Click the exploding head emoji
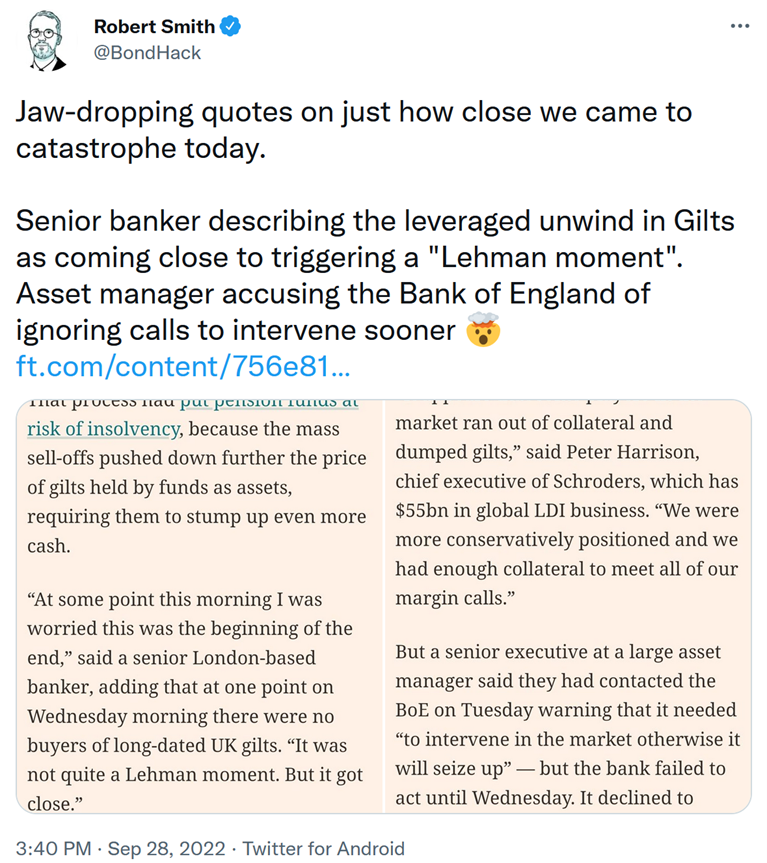The image size is (767, 863). click(x=483, y=329)
